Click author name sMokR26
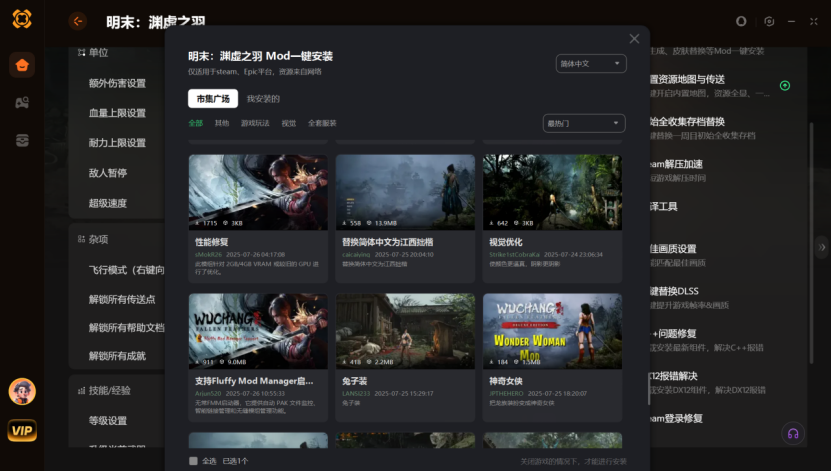Screen dimensions: 831x471 tap(208, 255)
